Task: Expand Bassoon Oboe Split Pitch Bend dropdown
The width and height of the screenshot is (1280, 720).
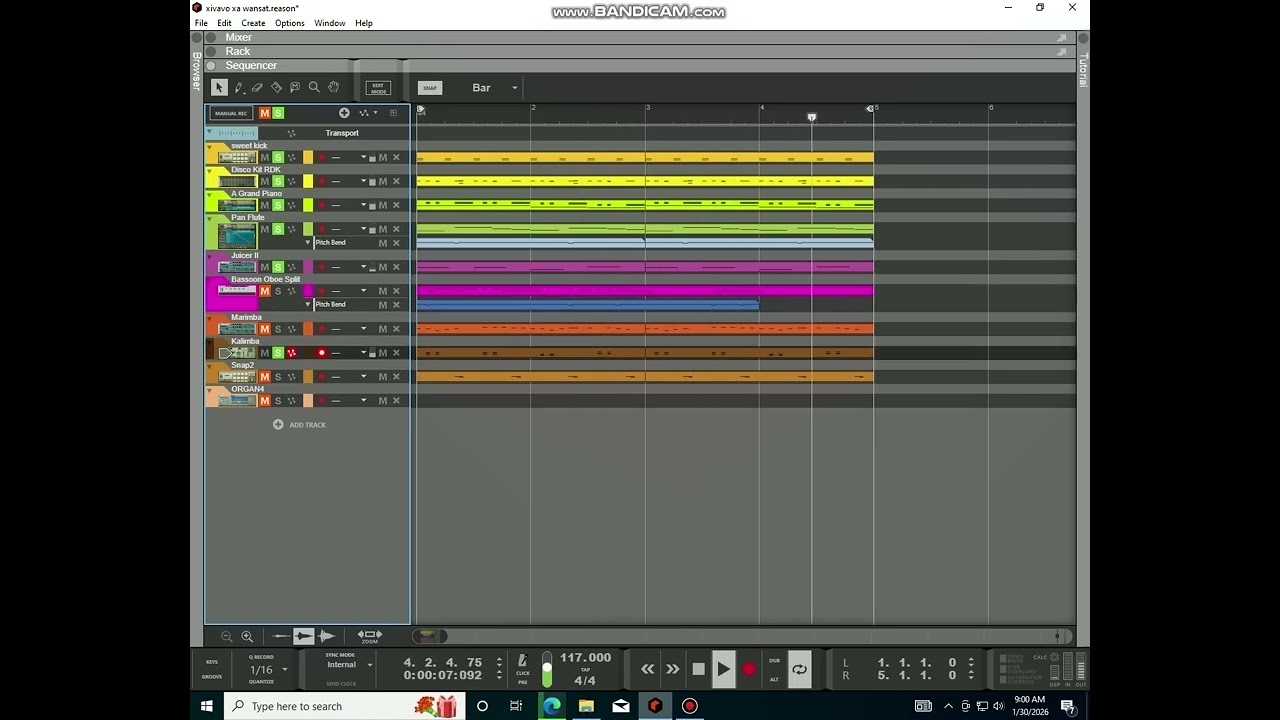Action: (x=308, y=304)
